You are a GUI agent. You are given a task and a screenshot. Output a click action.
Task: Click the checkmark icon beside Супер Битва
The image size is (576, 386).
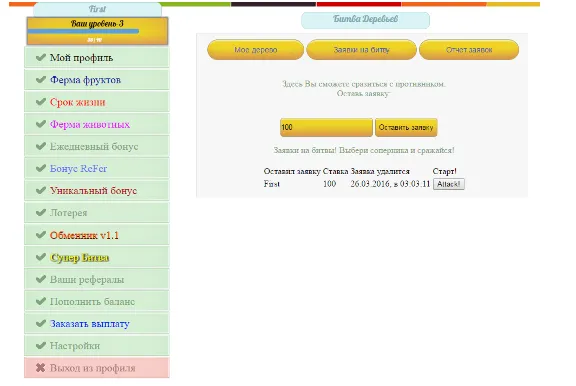(x=41, y=257)
